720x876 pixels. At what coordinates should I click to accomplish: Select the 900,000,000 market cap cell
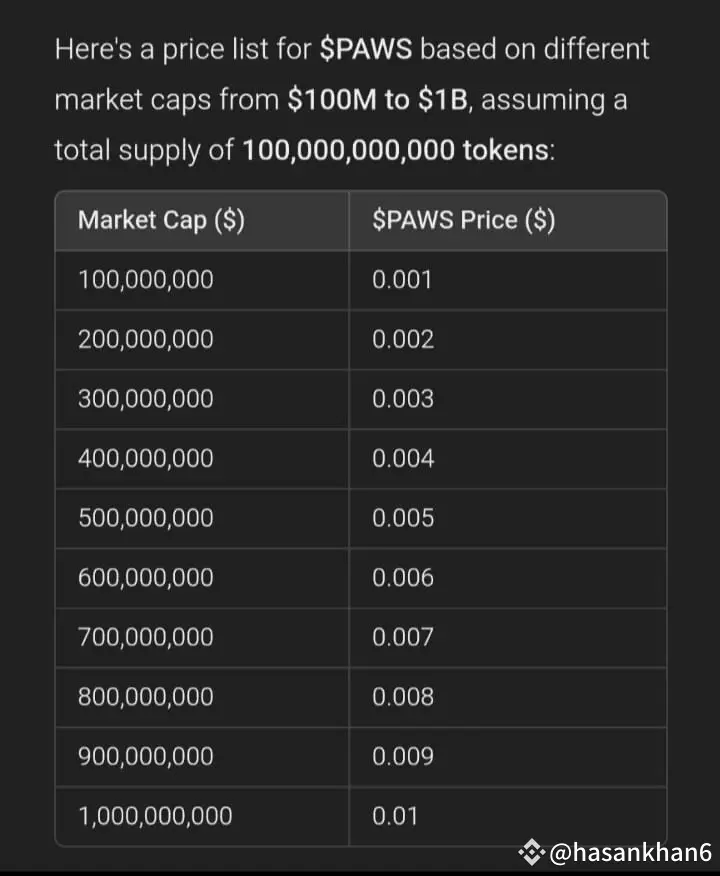146,757
